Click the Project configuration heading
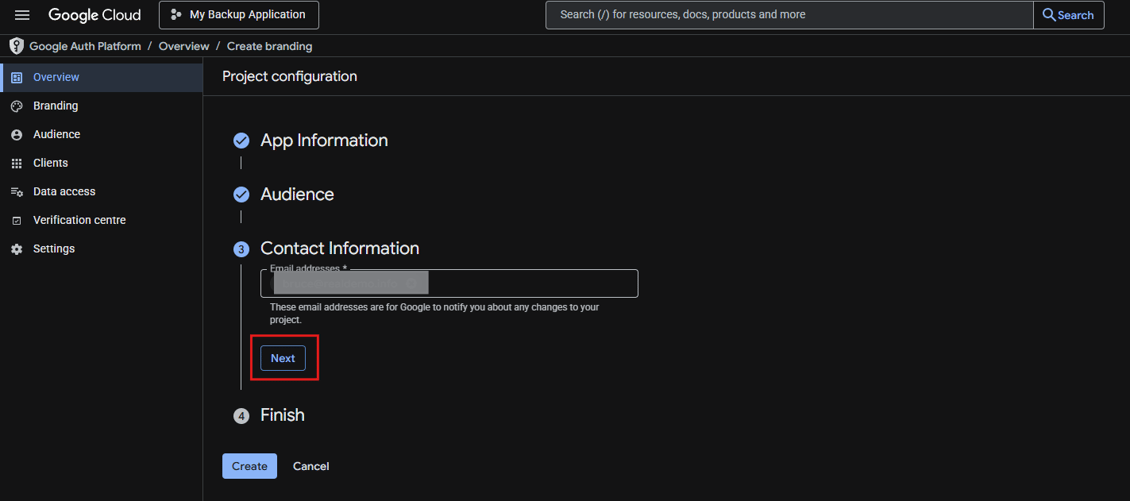Image resolution: width=1130 pixels, height=501 pixels. [290, 76]
